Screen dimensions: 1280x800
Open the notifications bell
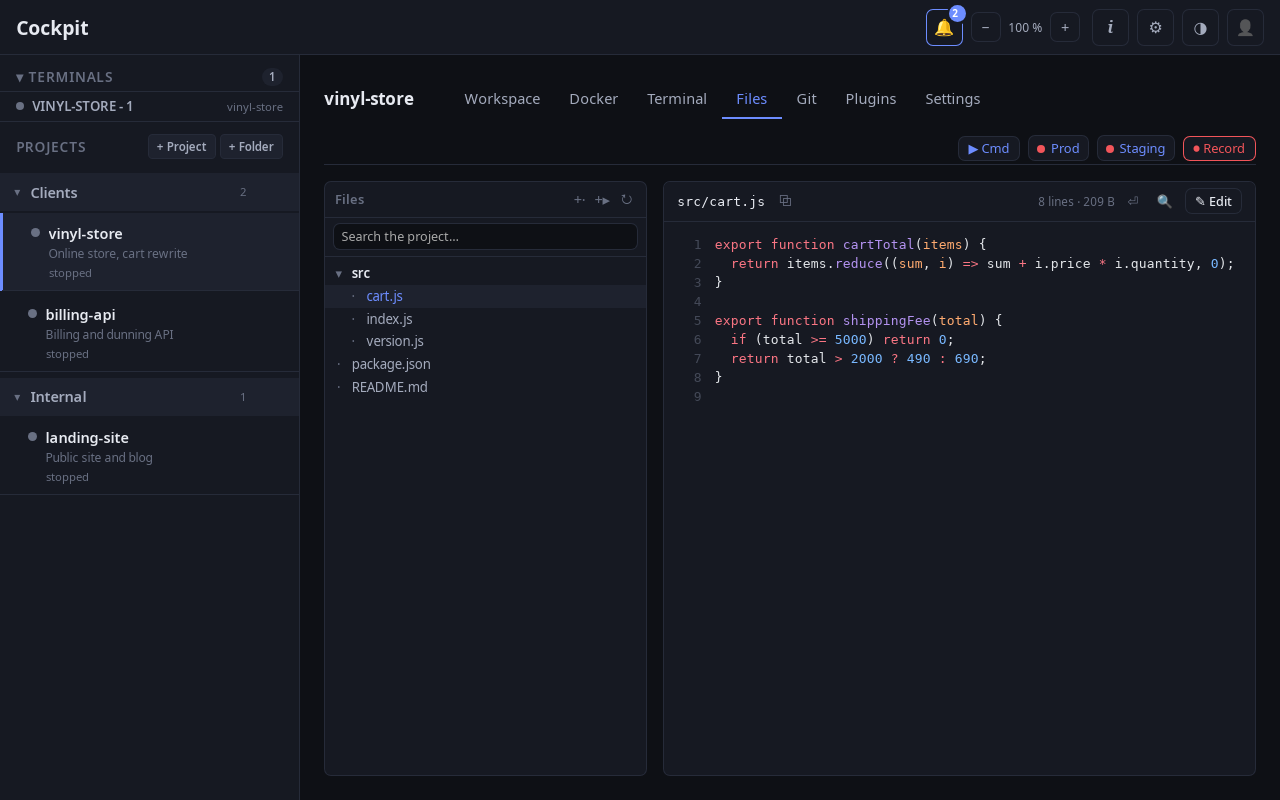pos(944,28)
